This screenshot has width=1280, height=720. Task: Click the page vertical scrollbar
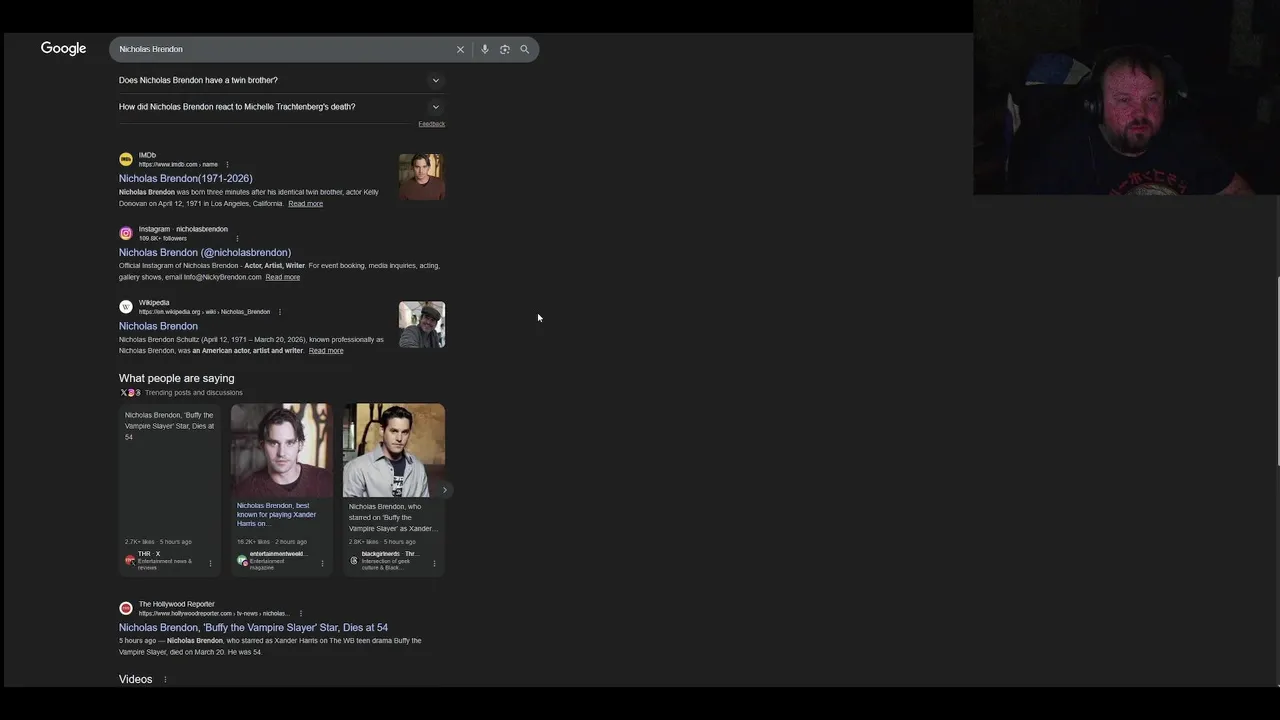(x=1276, y=370)
